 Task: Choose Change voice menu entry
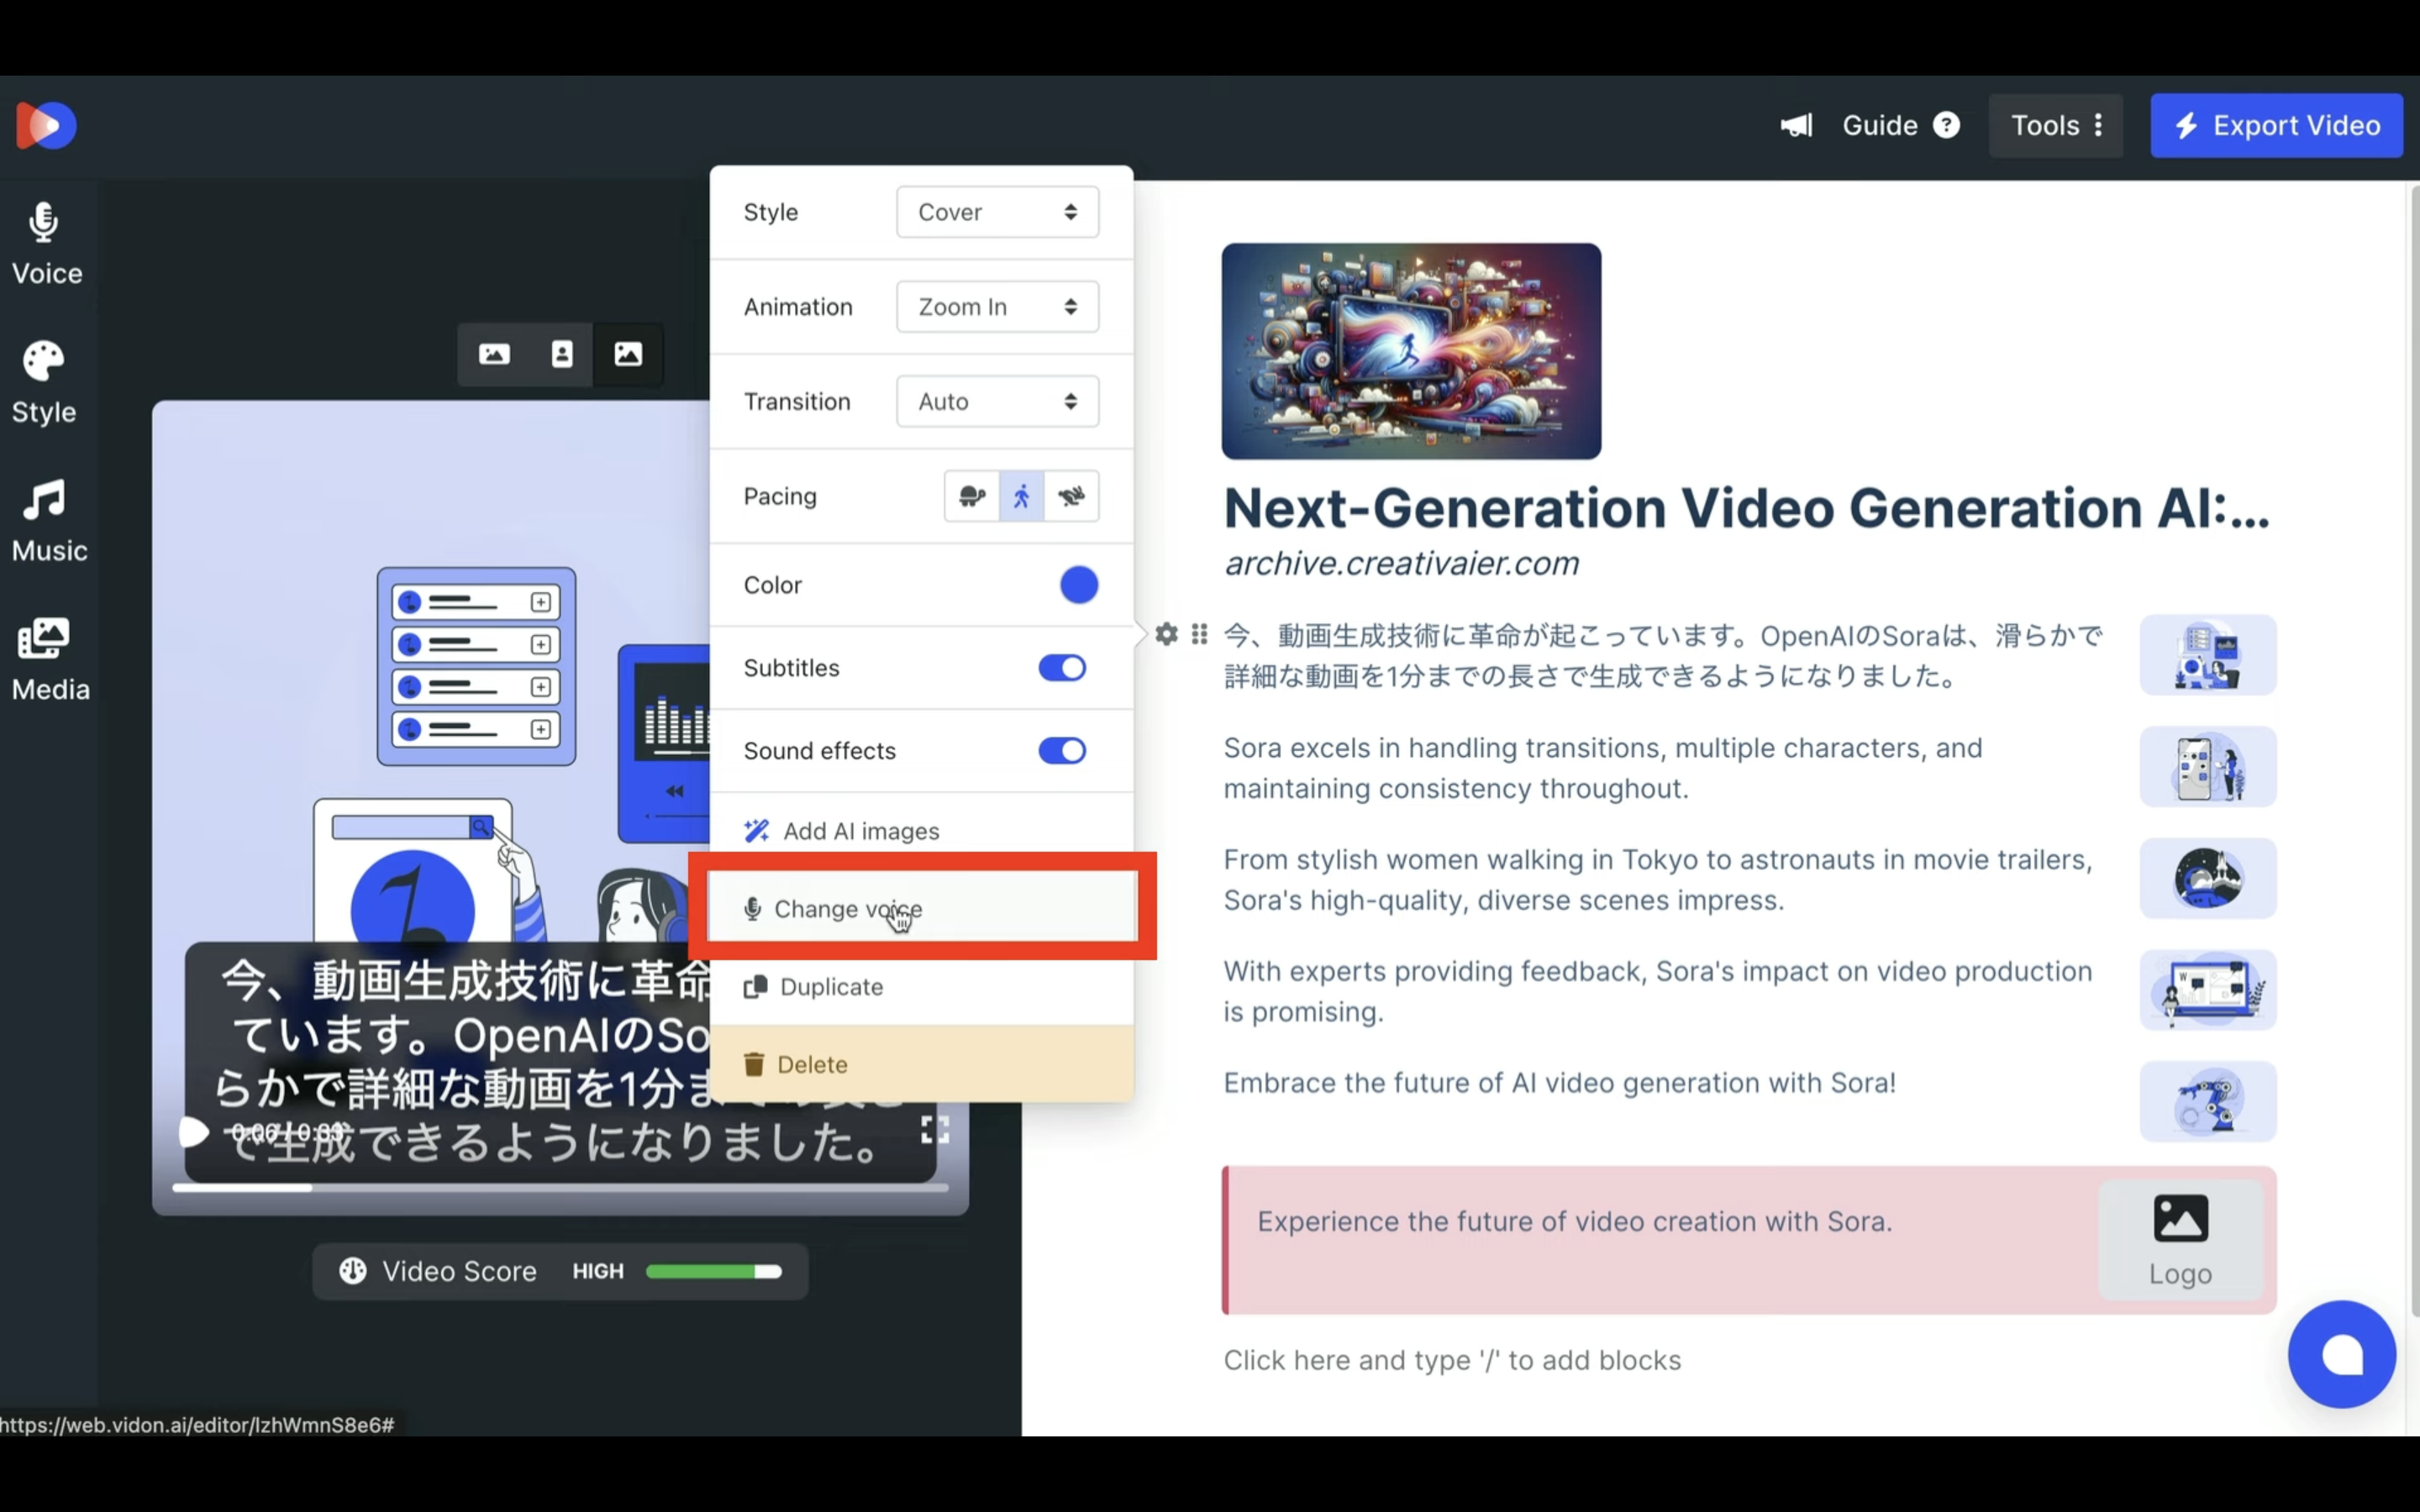click(921, 908)
